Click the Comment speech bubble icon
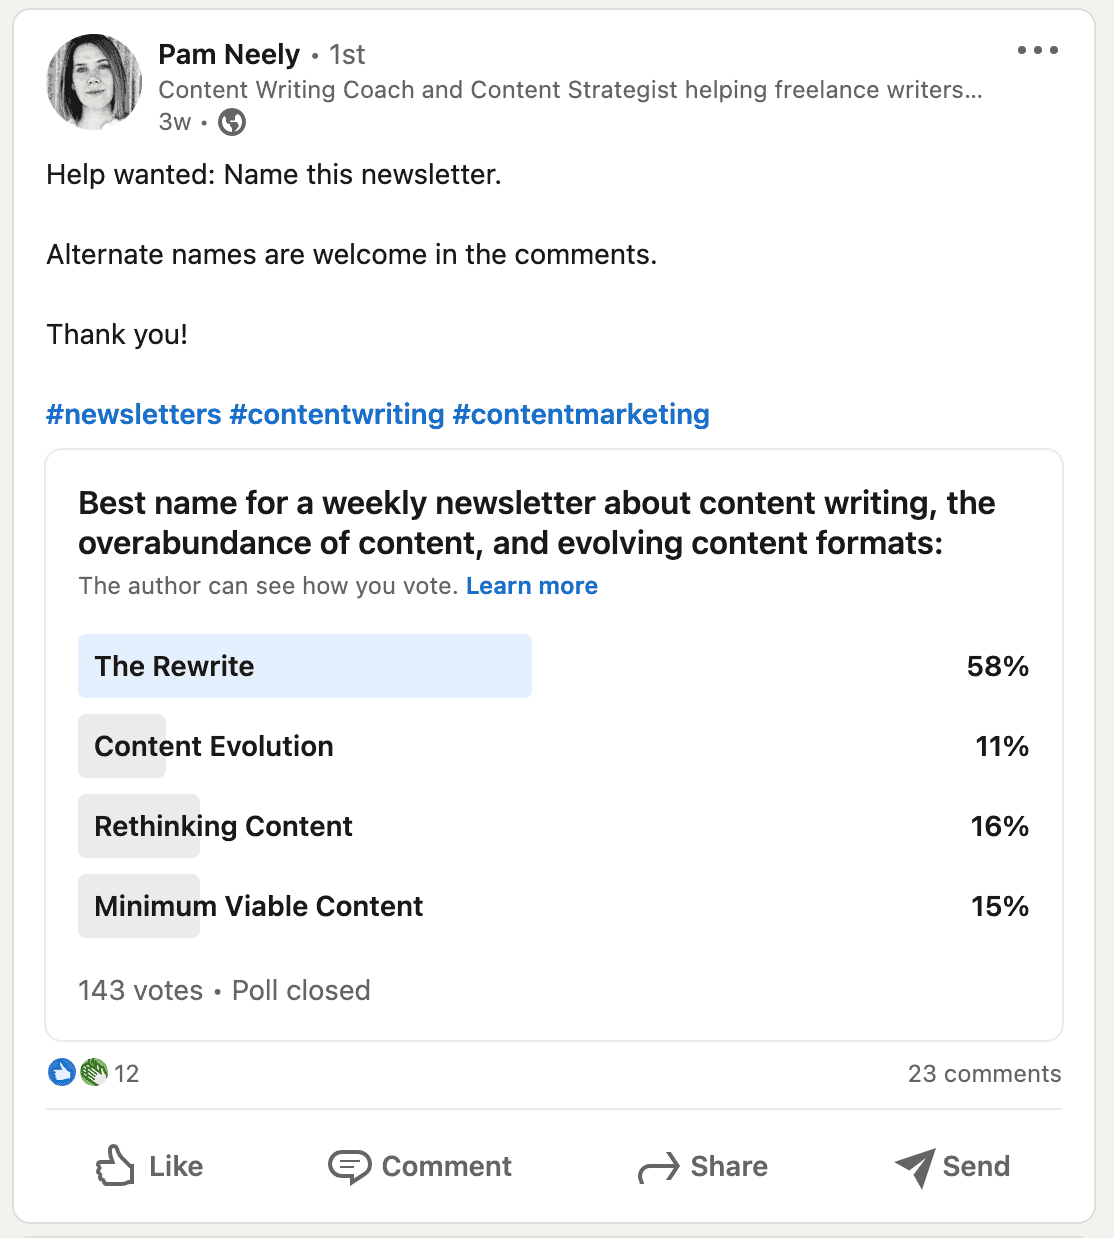 349,1166
